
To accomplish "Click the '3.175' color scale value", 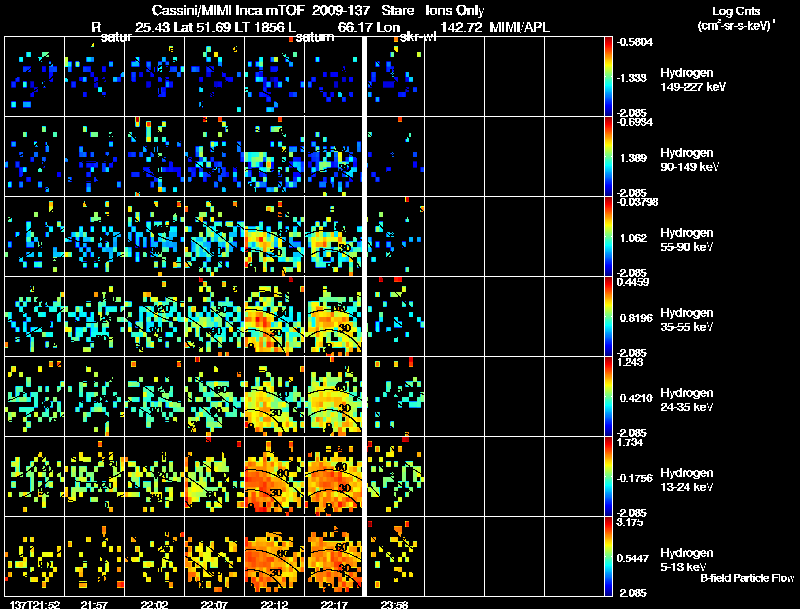I will point(630,522).
